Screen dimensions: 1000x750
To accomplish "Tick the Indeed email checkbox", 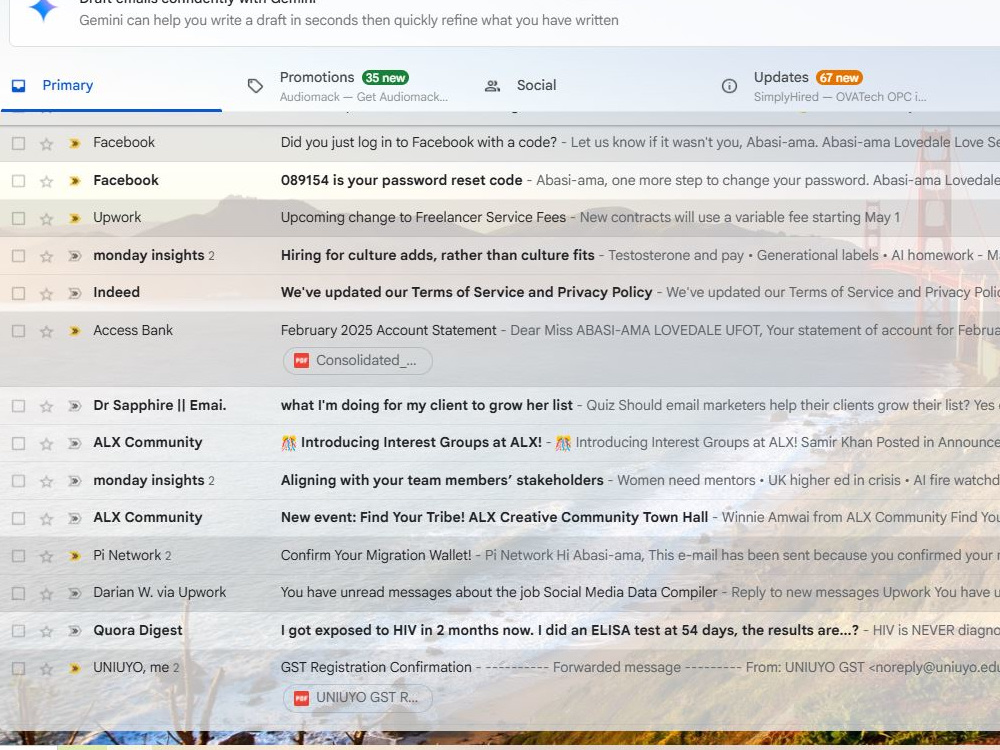I will pyautogui.click(x=18, y=293).
